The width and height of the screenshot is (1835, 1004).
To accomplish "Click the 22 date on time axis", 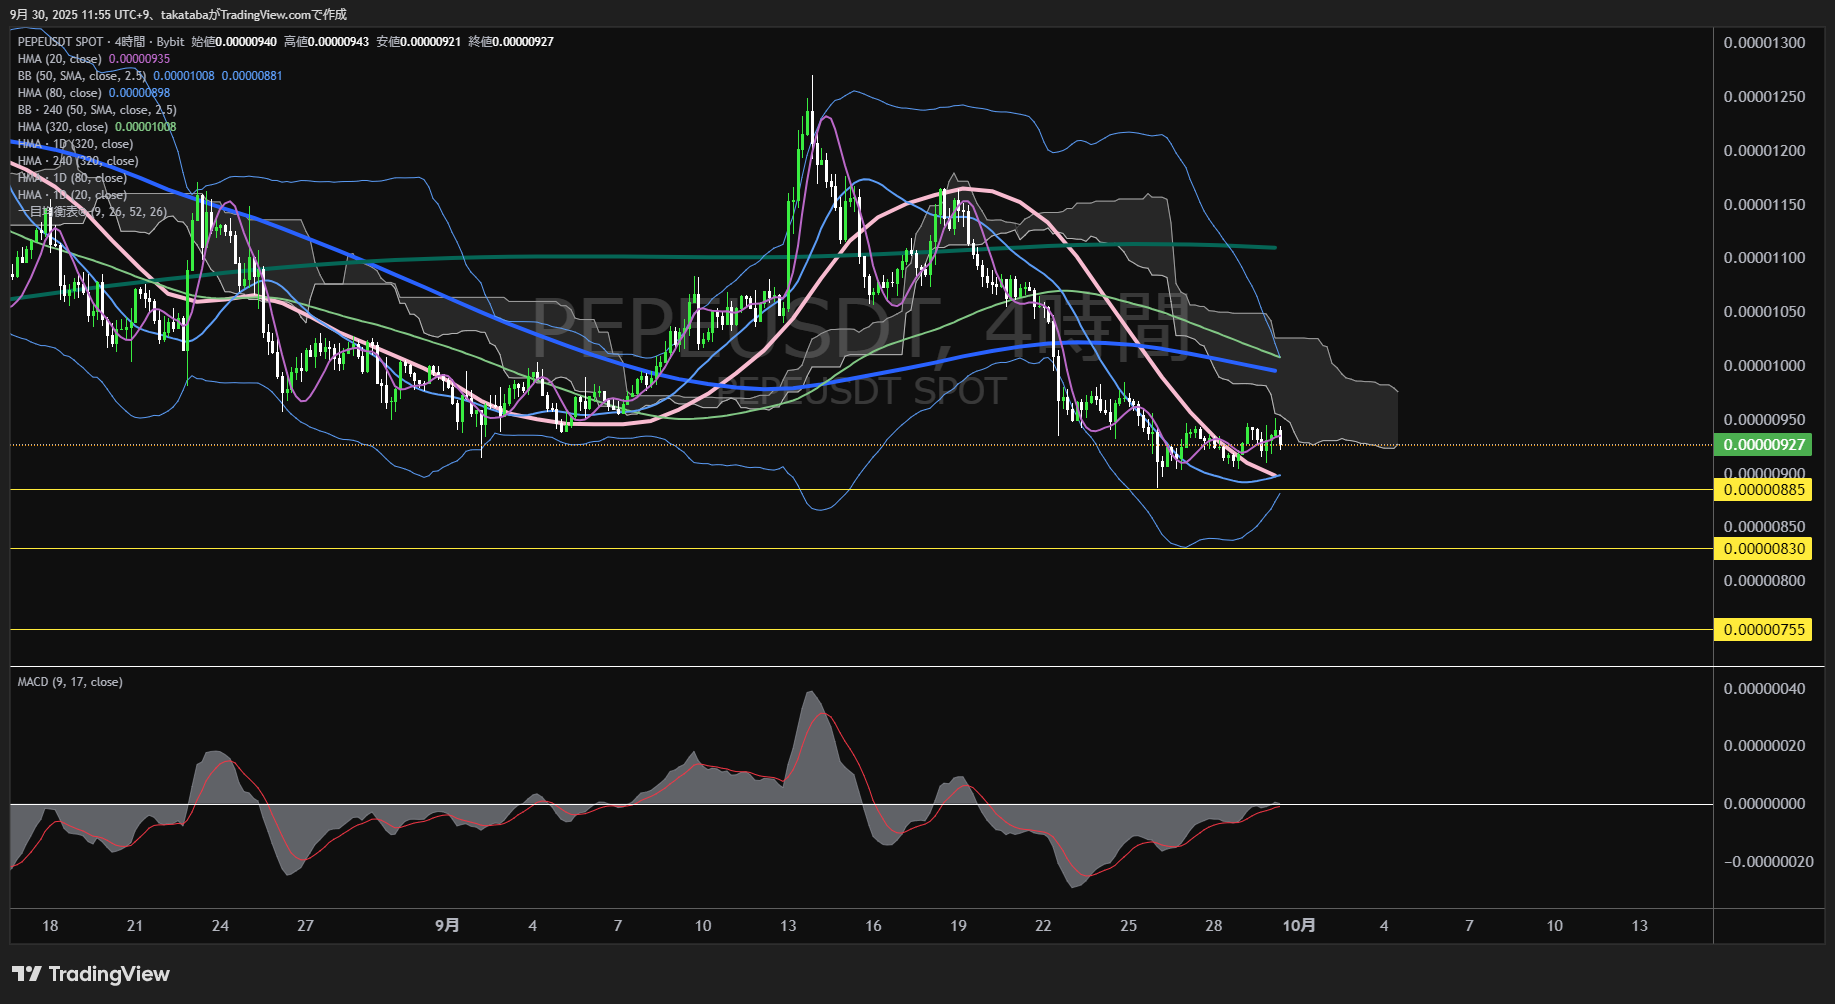I will (x=1043, y=926).
